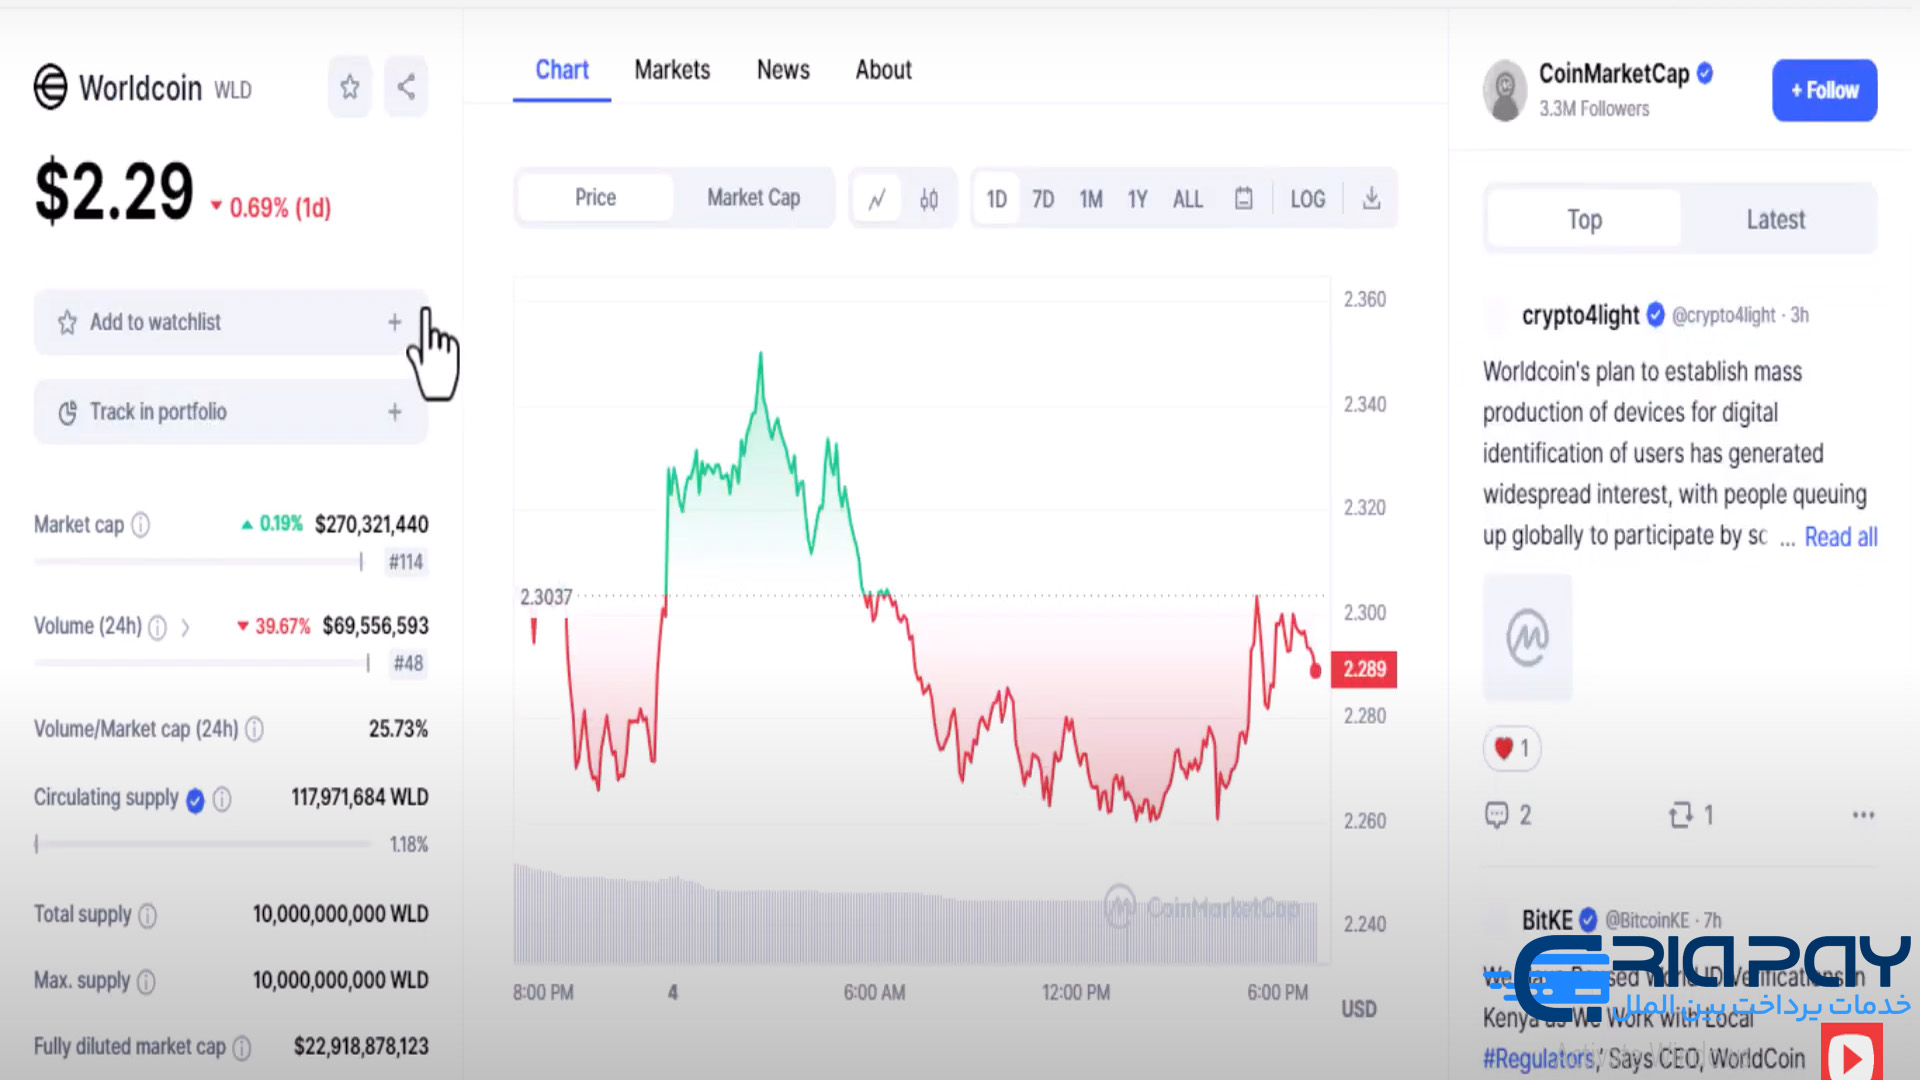Open comments on crypto4light post

tap(1509, 816)
